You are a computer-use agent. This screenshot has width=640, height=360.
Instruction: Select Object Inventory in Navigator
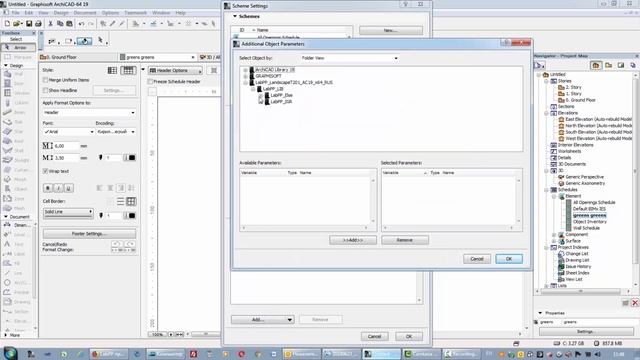(589, 222)
